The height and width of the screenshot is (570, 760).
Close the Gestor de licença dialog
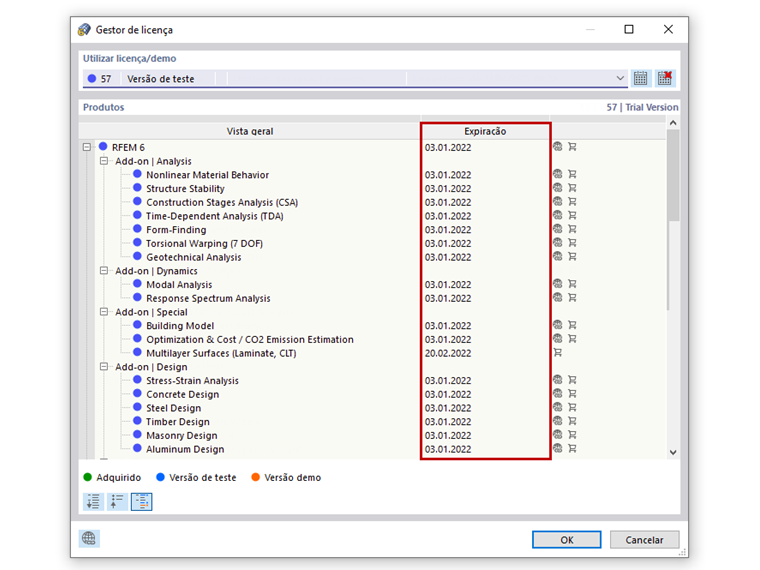(x=668, y=30)
